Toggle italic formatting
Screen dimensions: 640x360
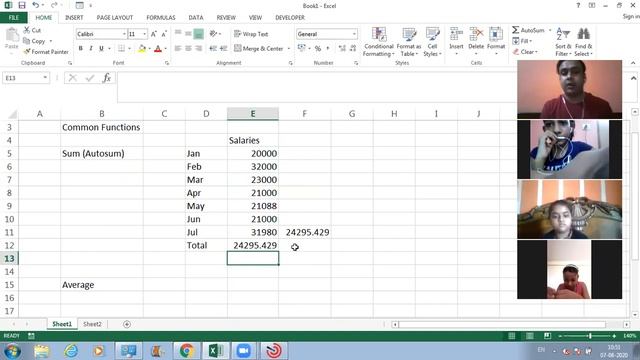tap(91, 49)
